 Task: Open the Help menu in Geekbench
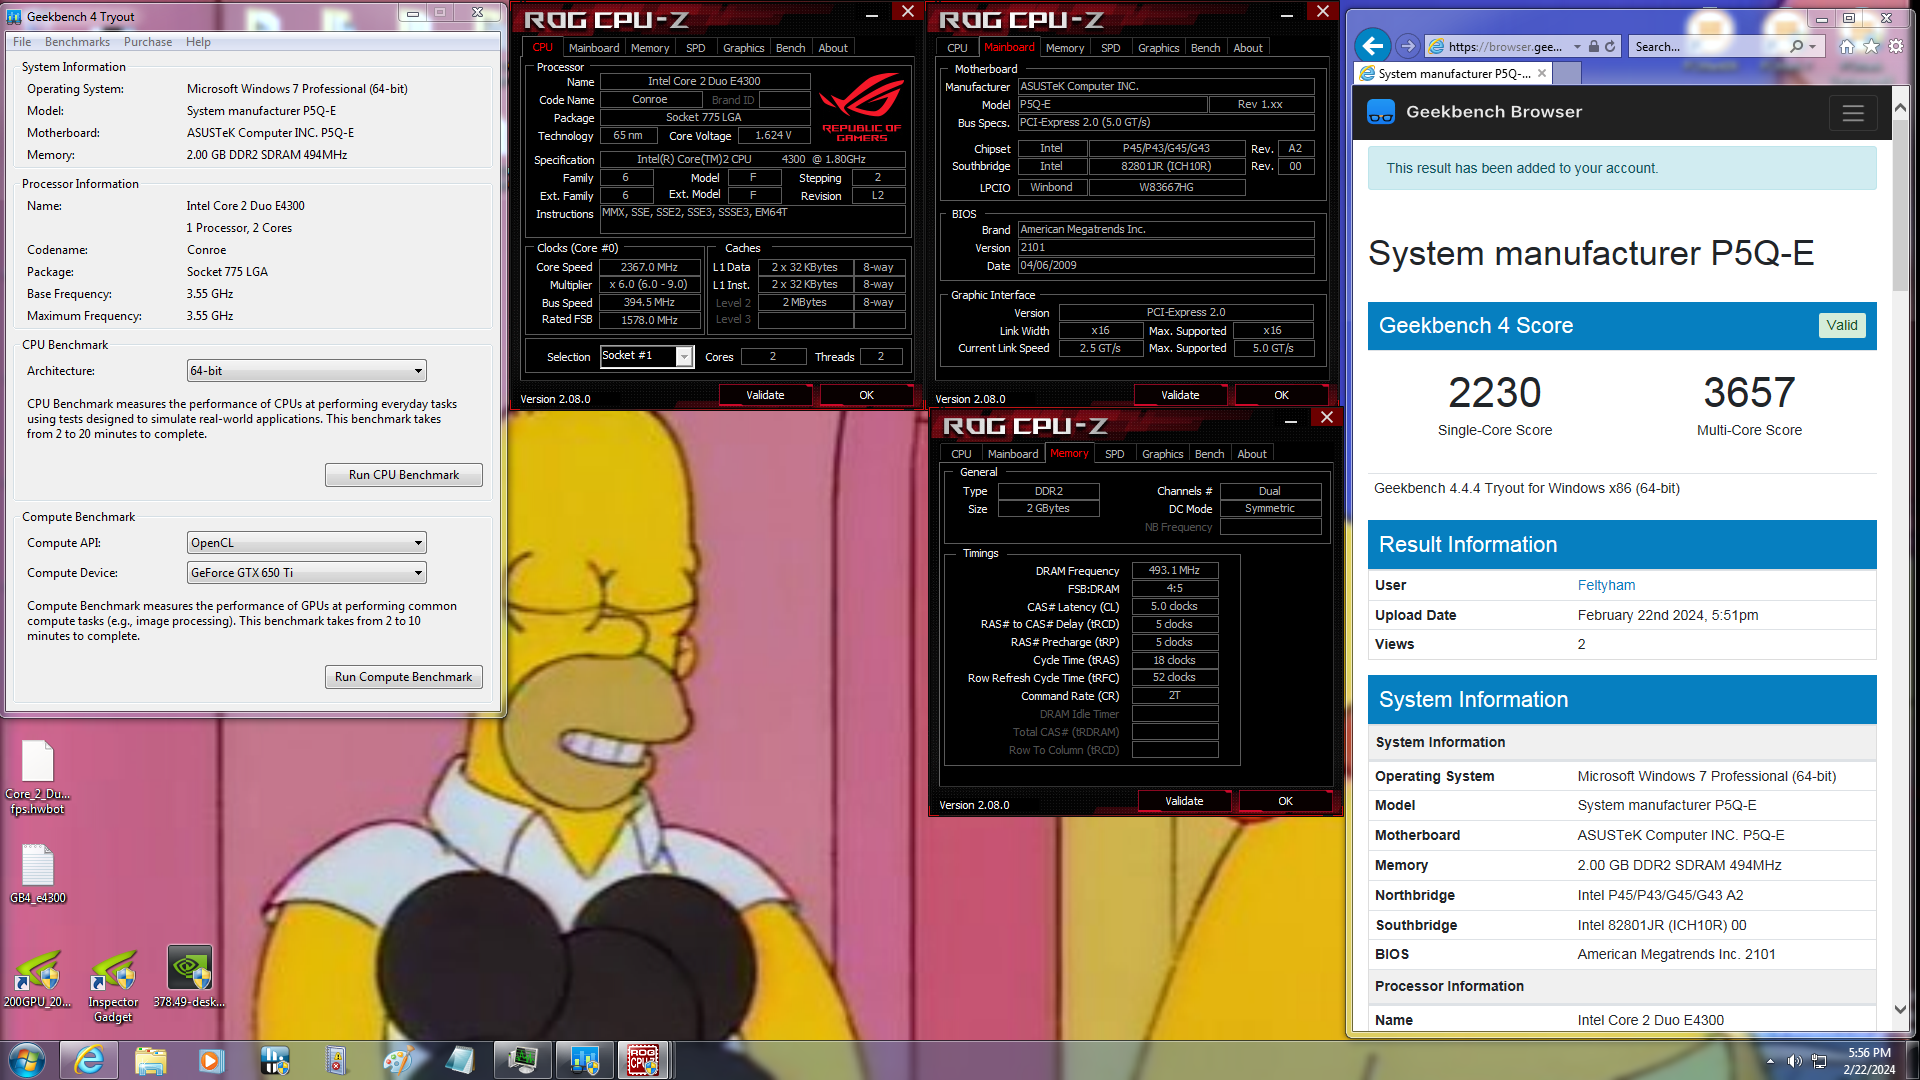click(x=198, y=42)
